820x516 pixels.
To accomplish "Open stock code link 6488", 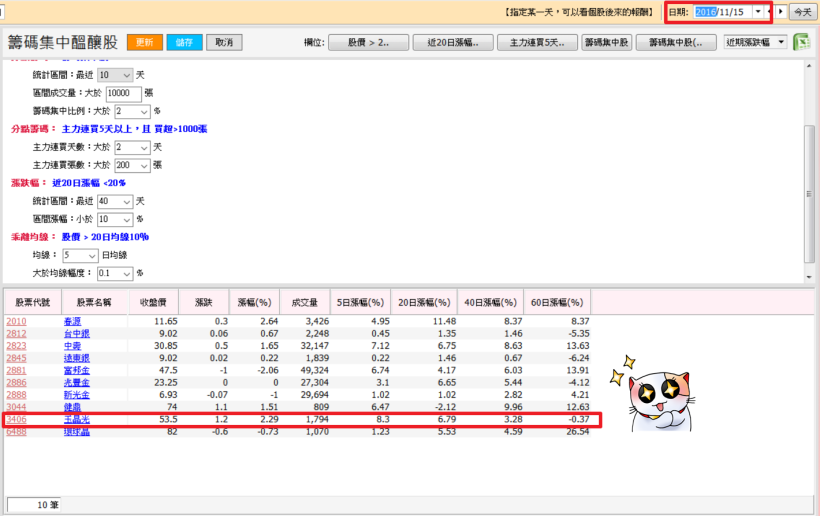I will pyautogui.click(x=16, y=432).
